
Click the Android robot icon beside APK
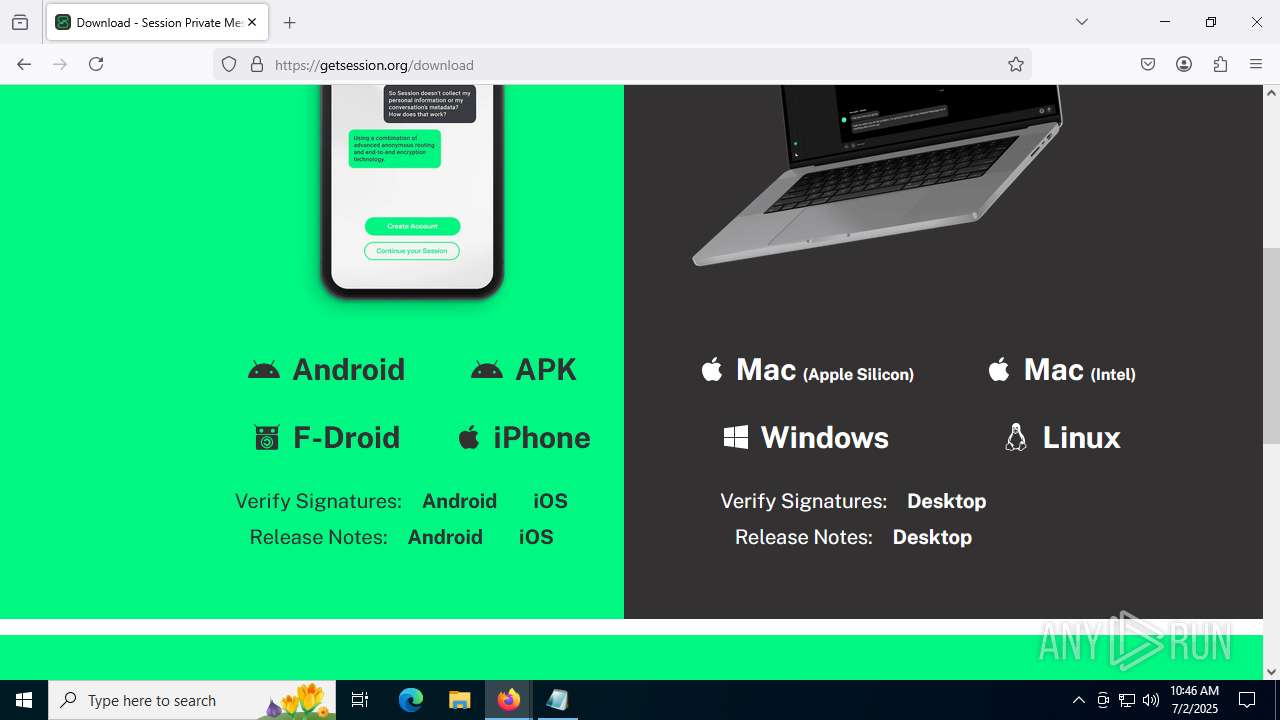click(x=487, y=370)
